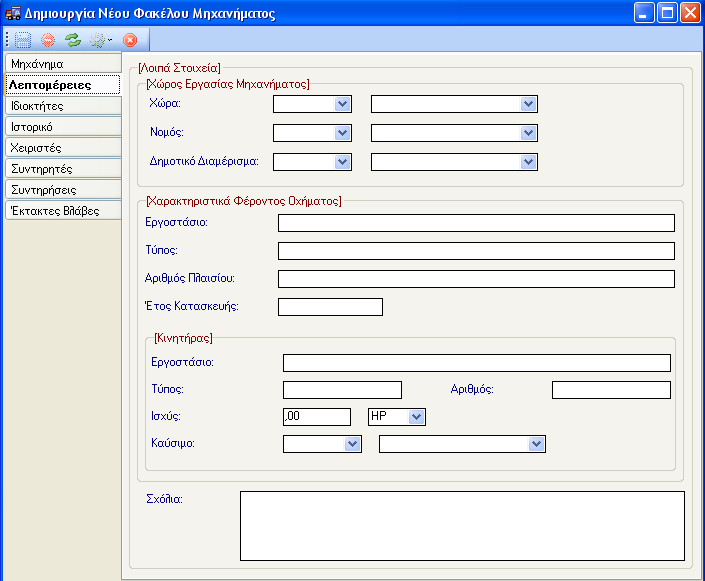This screenshot has height=581, width=705.
Task: Minimize the window
Action: [x=644, y=13]
